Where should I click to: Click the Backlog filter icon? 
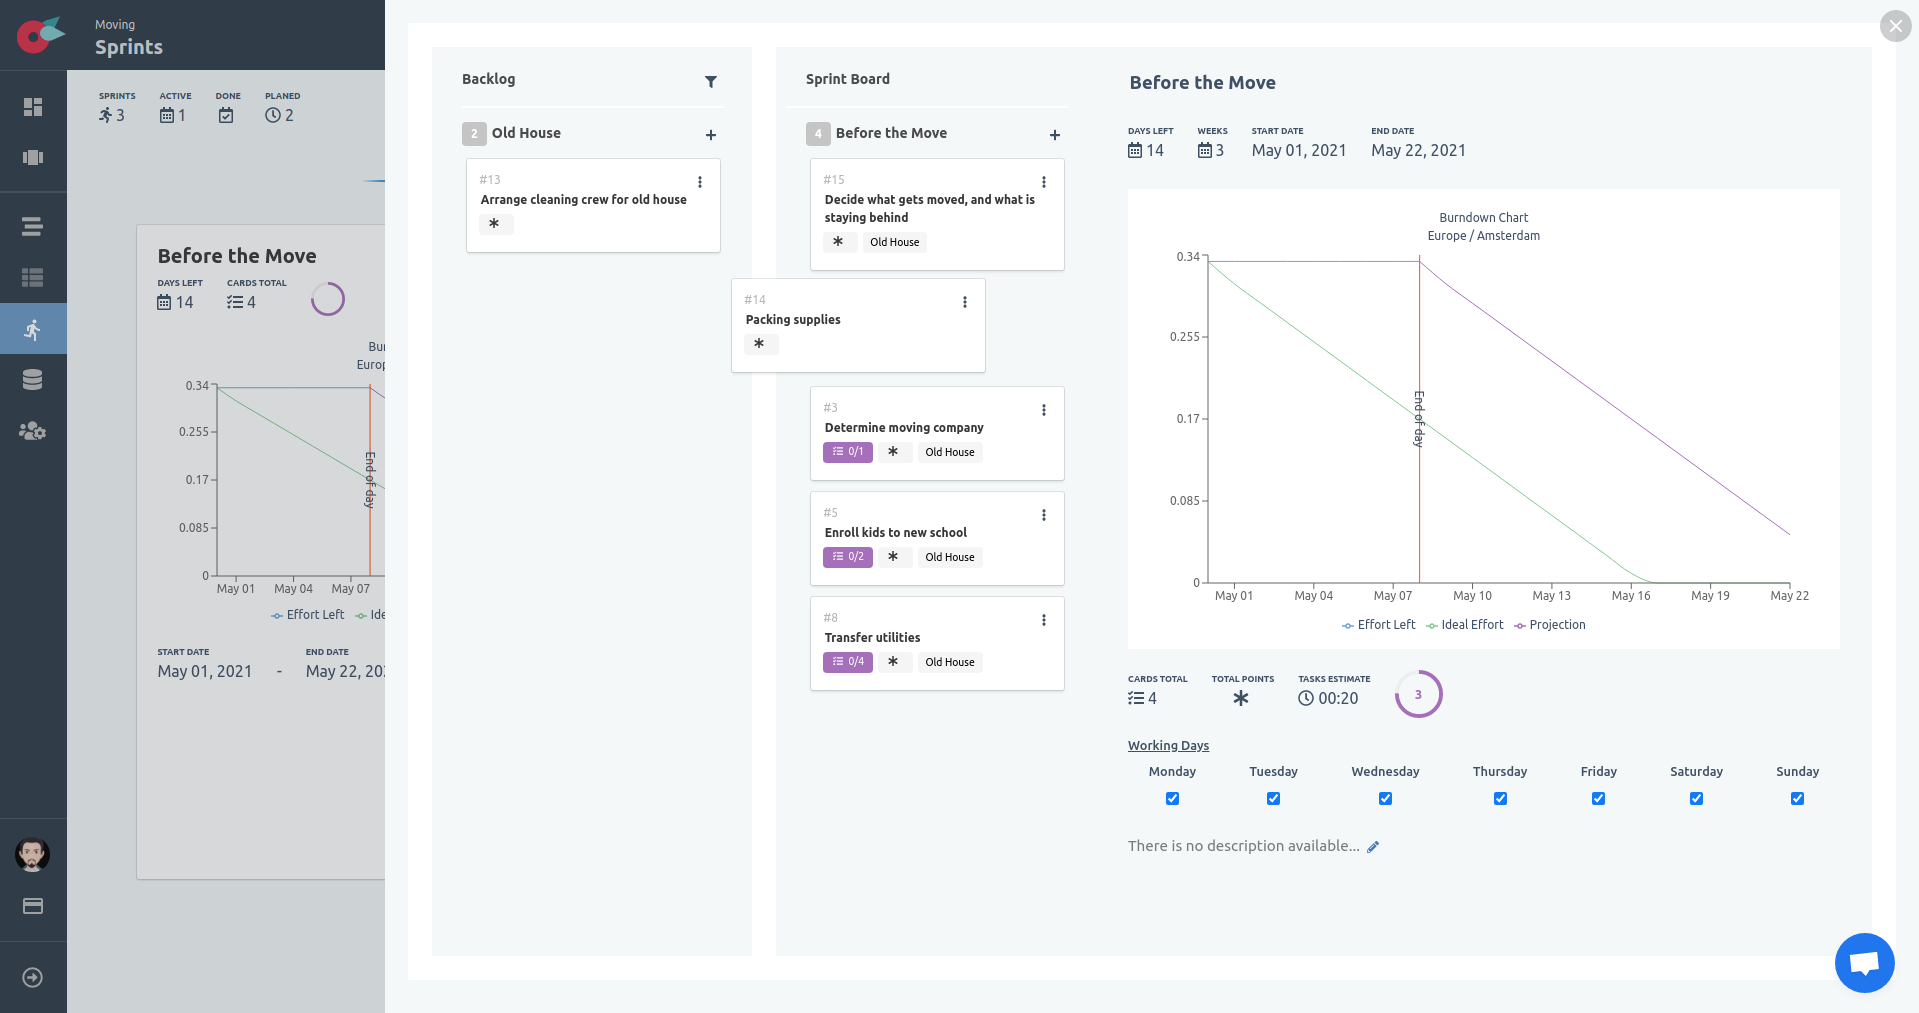(x=711, y=82)
